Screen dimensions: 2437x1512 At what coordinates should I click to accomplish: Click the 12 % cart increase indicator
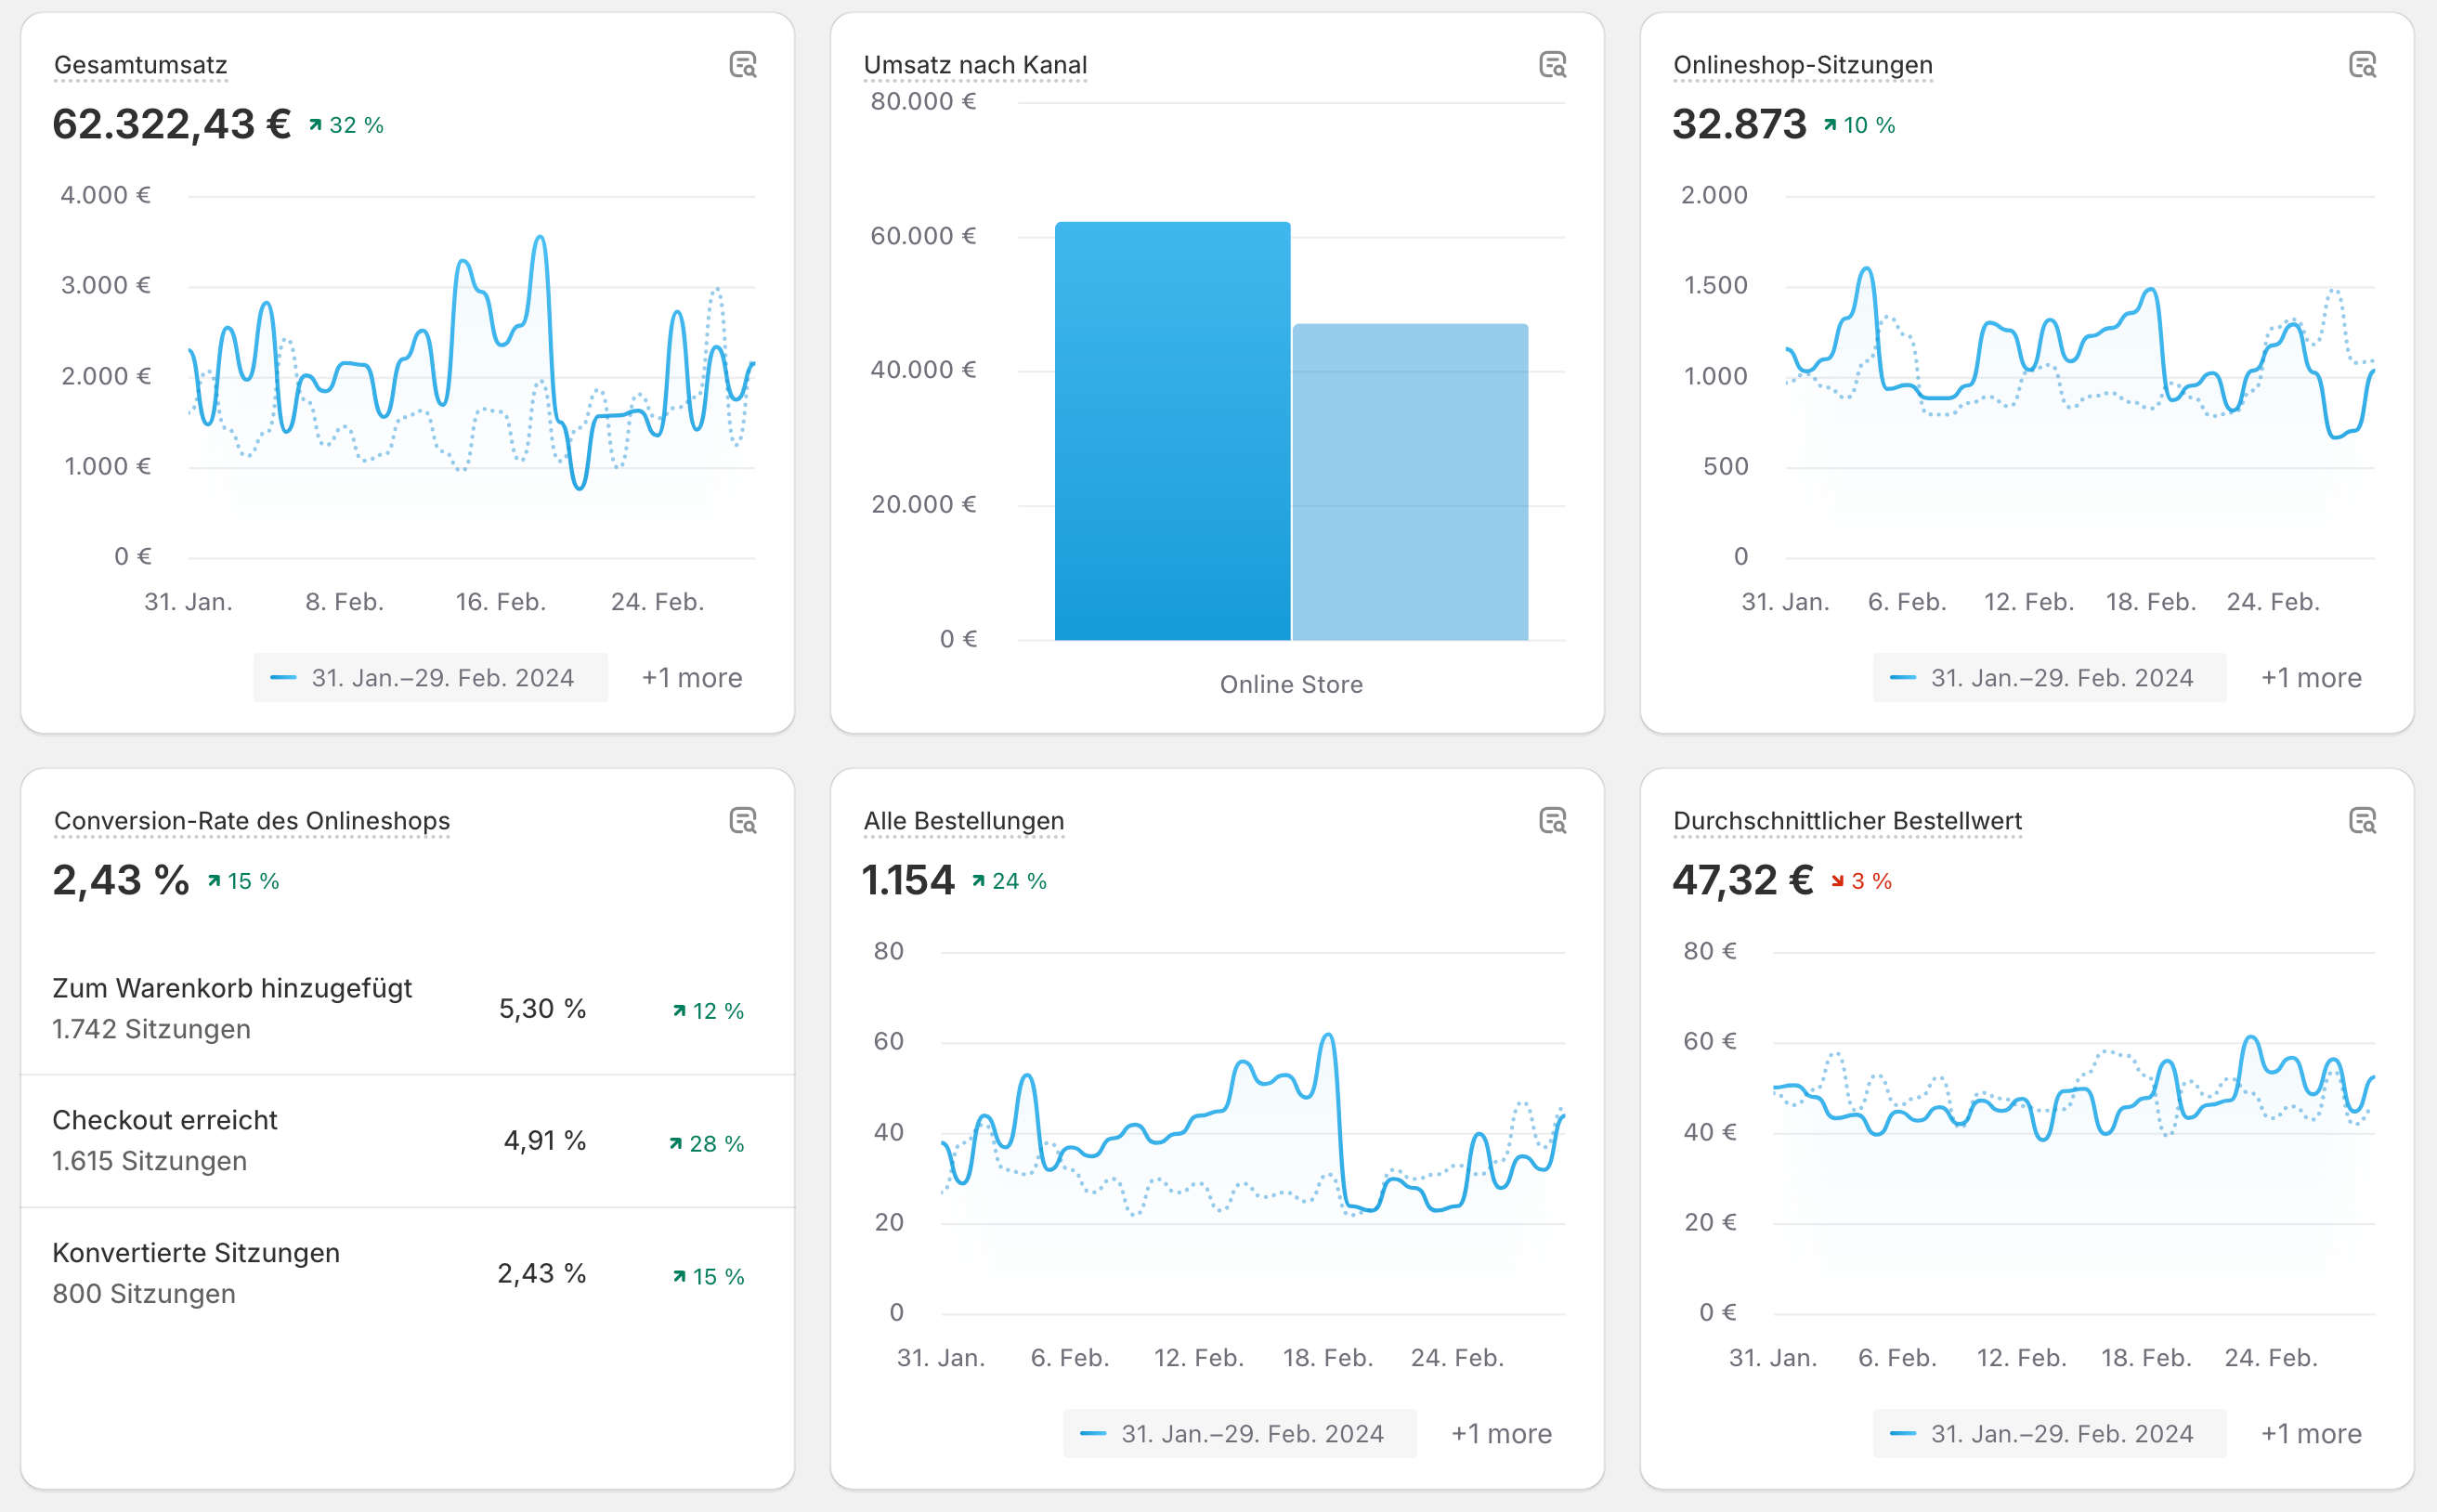(709, 1011)
